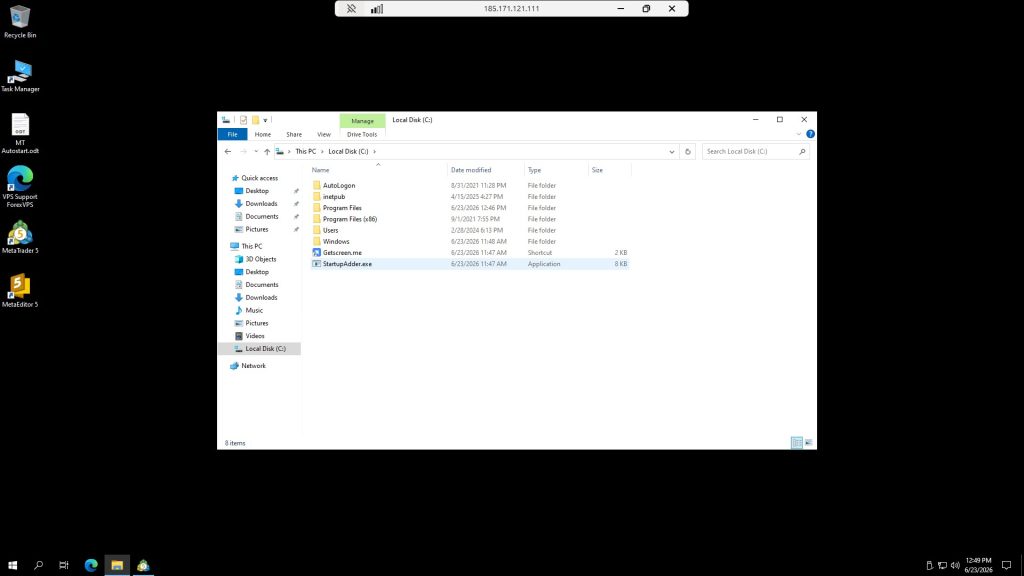1024x576 pixels.
Task: Click the pin icon in remote toolbar
Action: [x=351, y=8]
